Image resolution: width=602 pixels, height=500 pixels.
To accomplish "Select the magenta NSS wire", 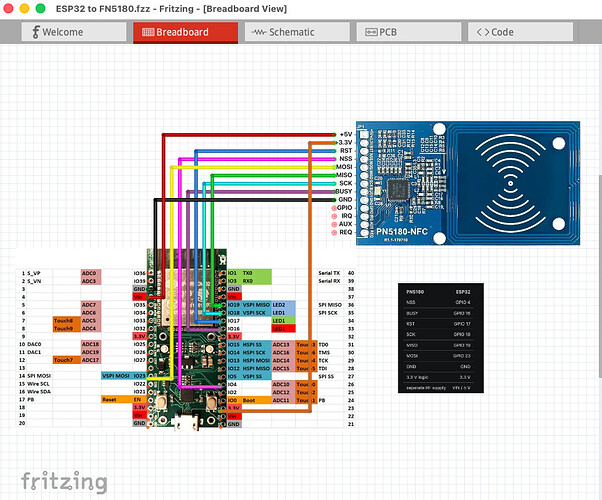I will coord(257,159).
